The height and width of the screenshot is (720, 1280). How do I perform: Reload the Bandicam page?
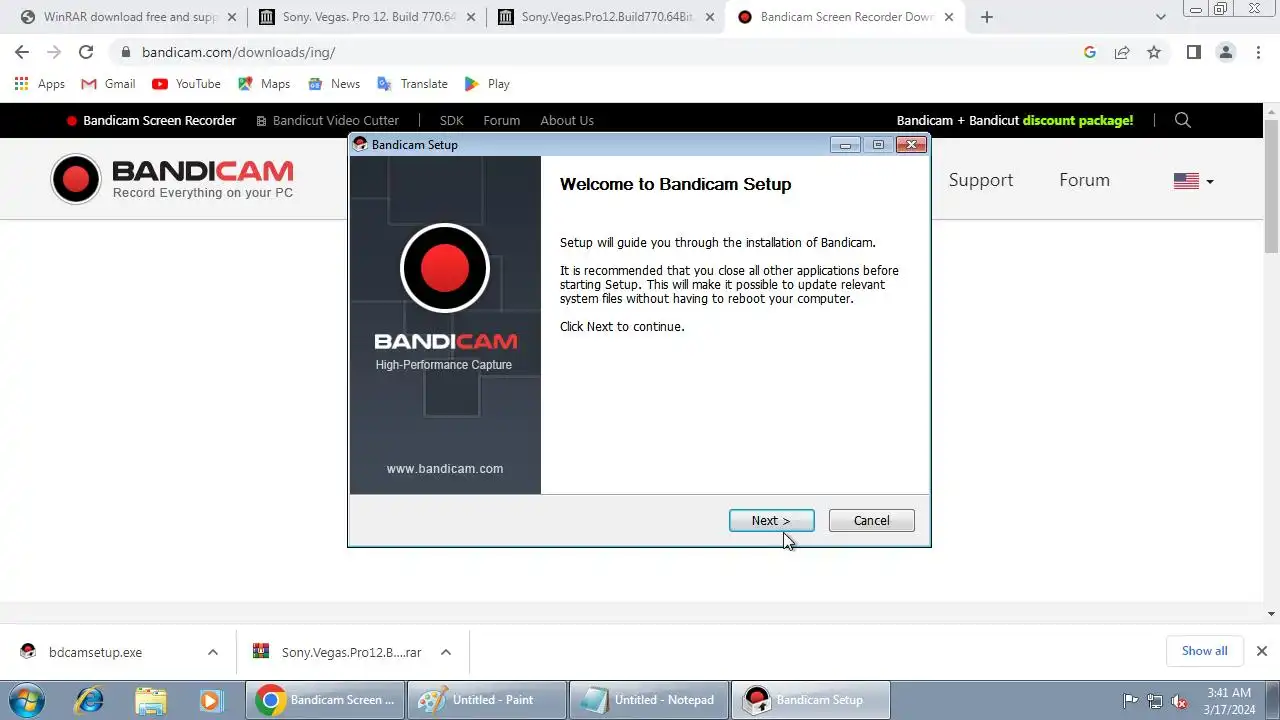point(86,52)
